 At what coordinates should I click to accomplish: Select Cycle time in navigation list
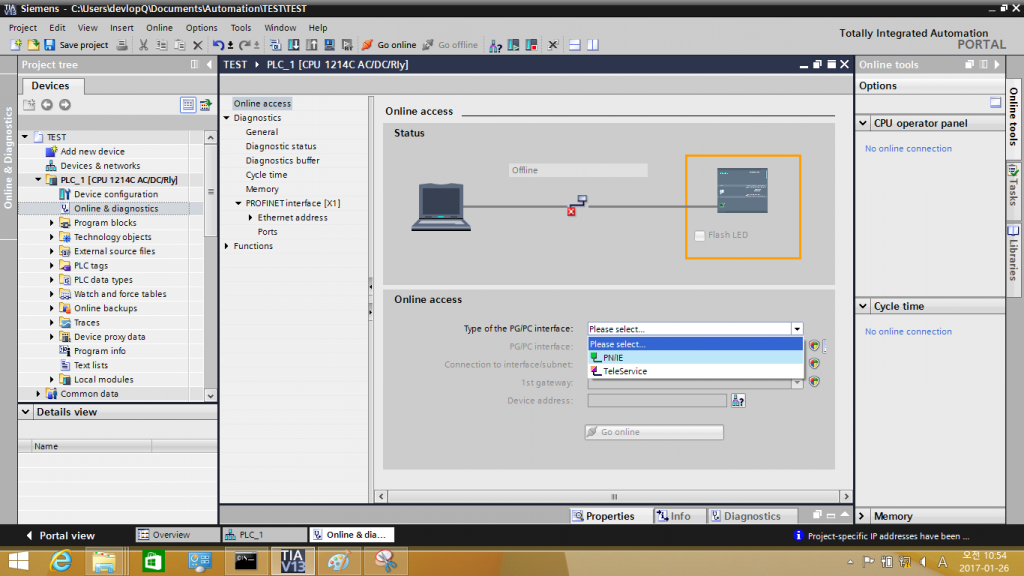pos(266,175)
